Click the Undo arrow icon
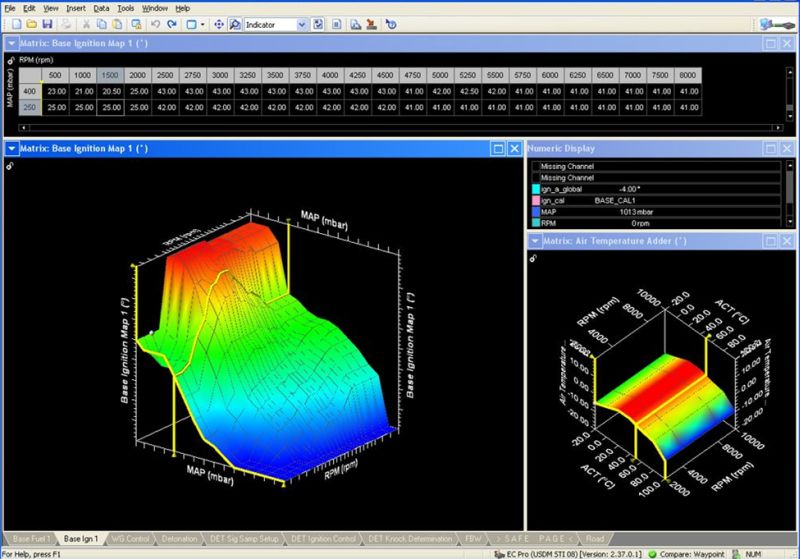Screen dimensions: 800x559 coord(155,23)
